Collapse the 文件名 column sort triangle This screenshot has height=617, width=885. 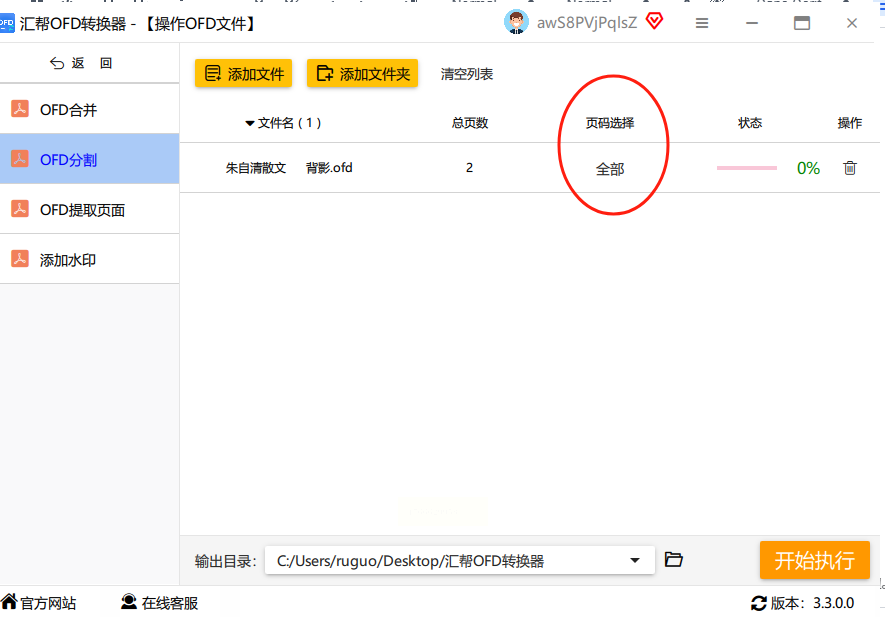click(249, 123)
